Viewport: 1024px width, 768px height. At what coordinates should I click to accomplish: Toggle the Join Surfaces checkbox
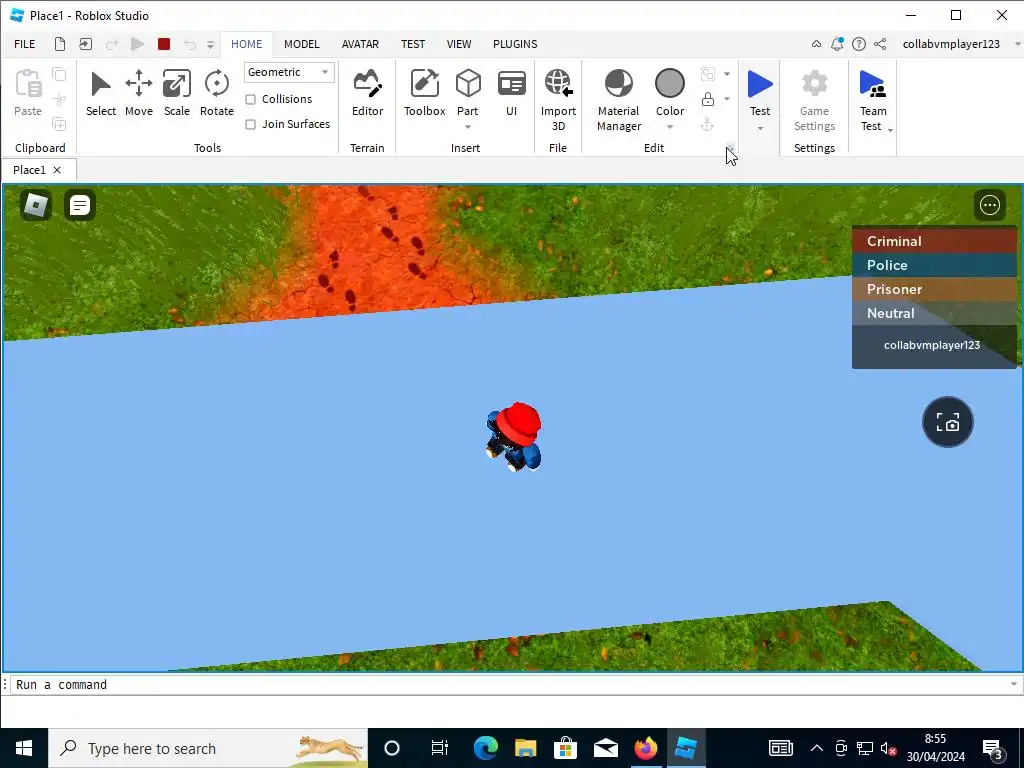(x=250, y=124)
